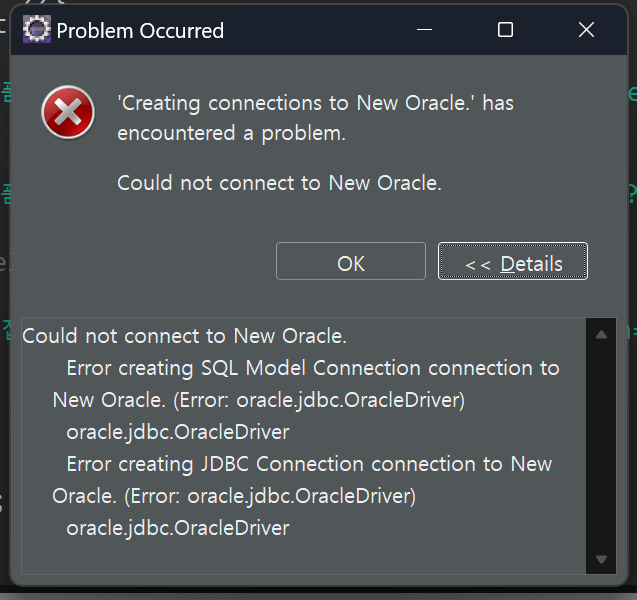Click the details scrollbar up arrow
The height and width of the screenshot is (600, 637).
click(601, 335)
